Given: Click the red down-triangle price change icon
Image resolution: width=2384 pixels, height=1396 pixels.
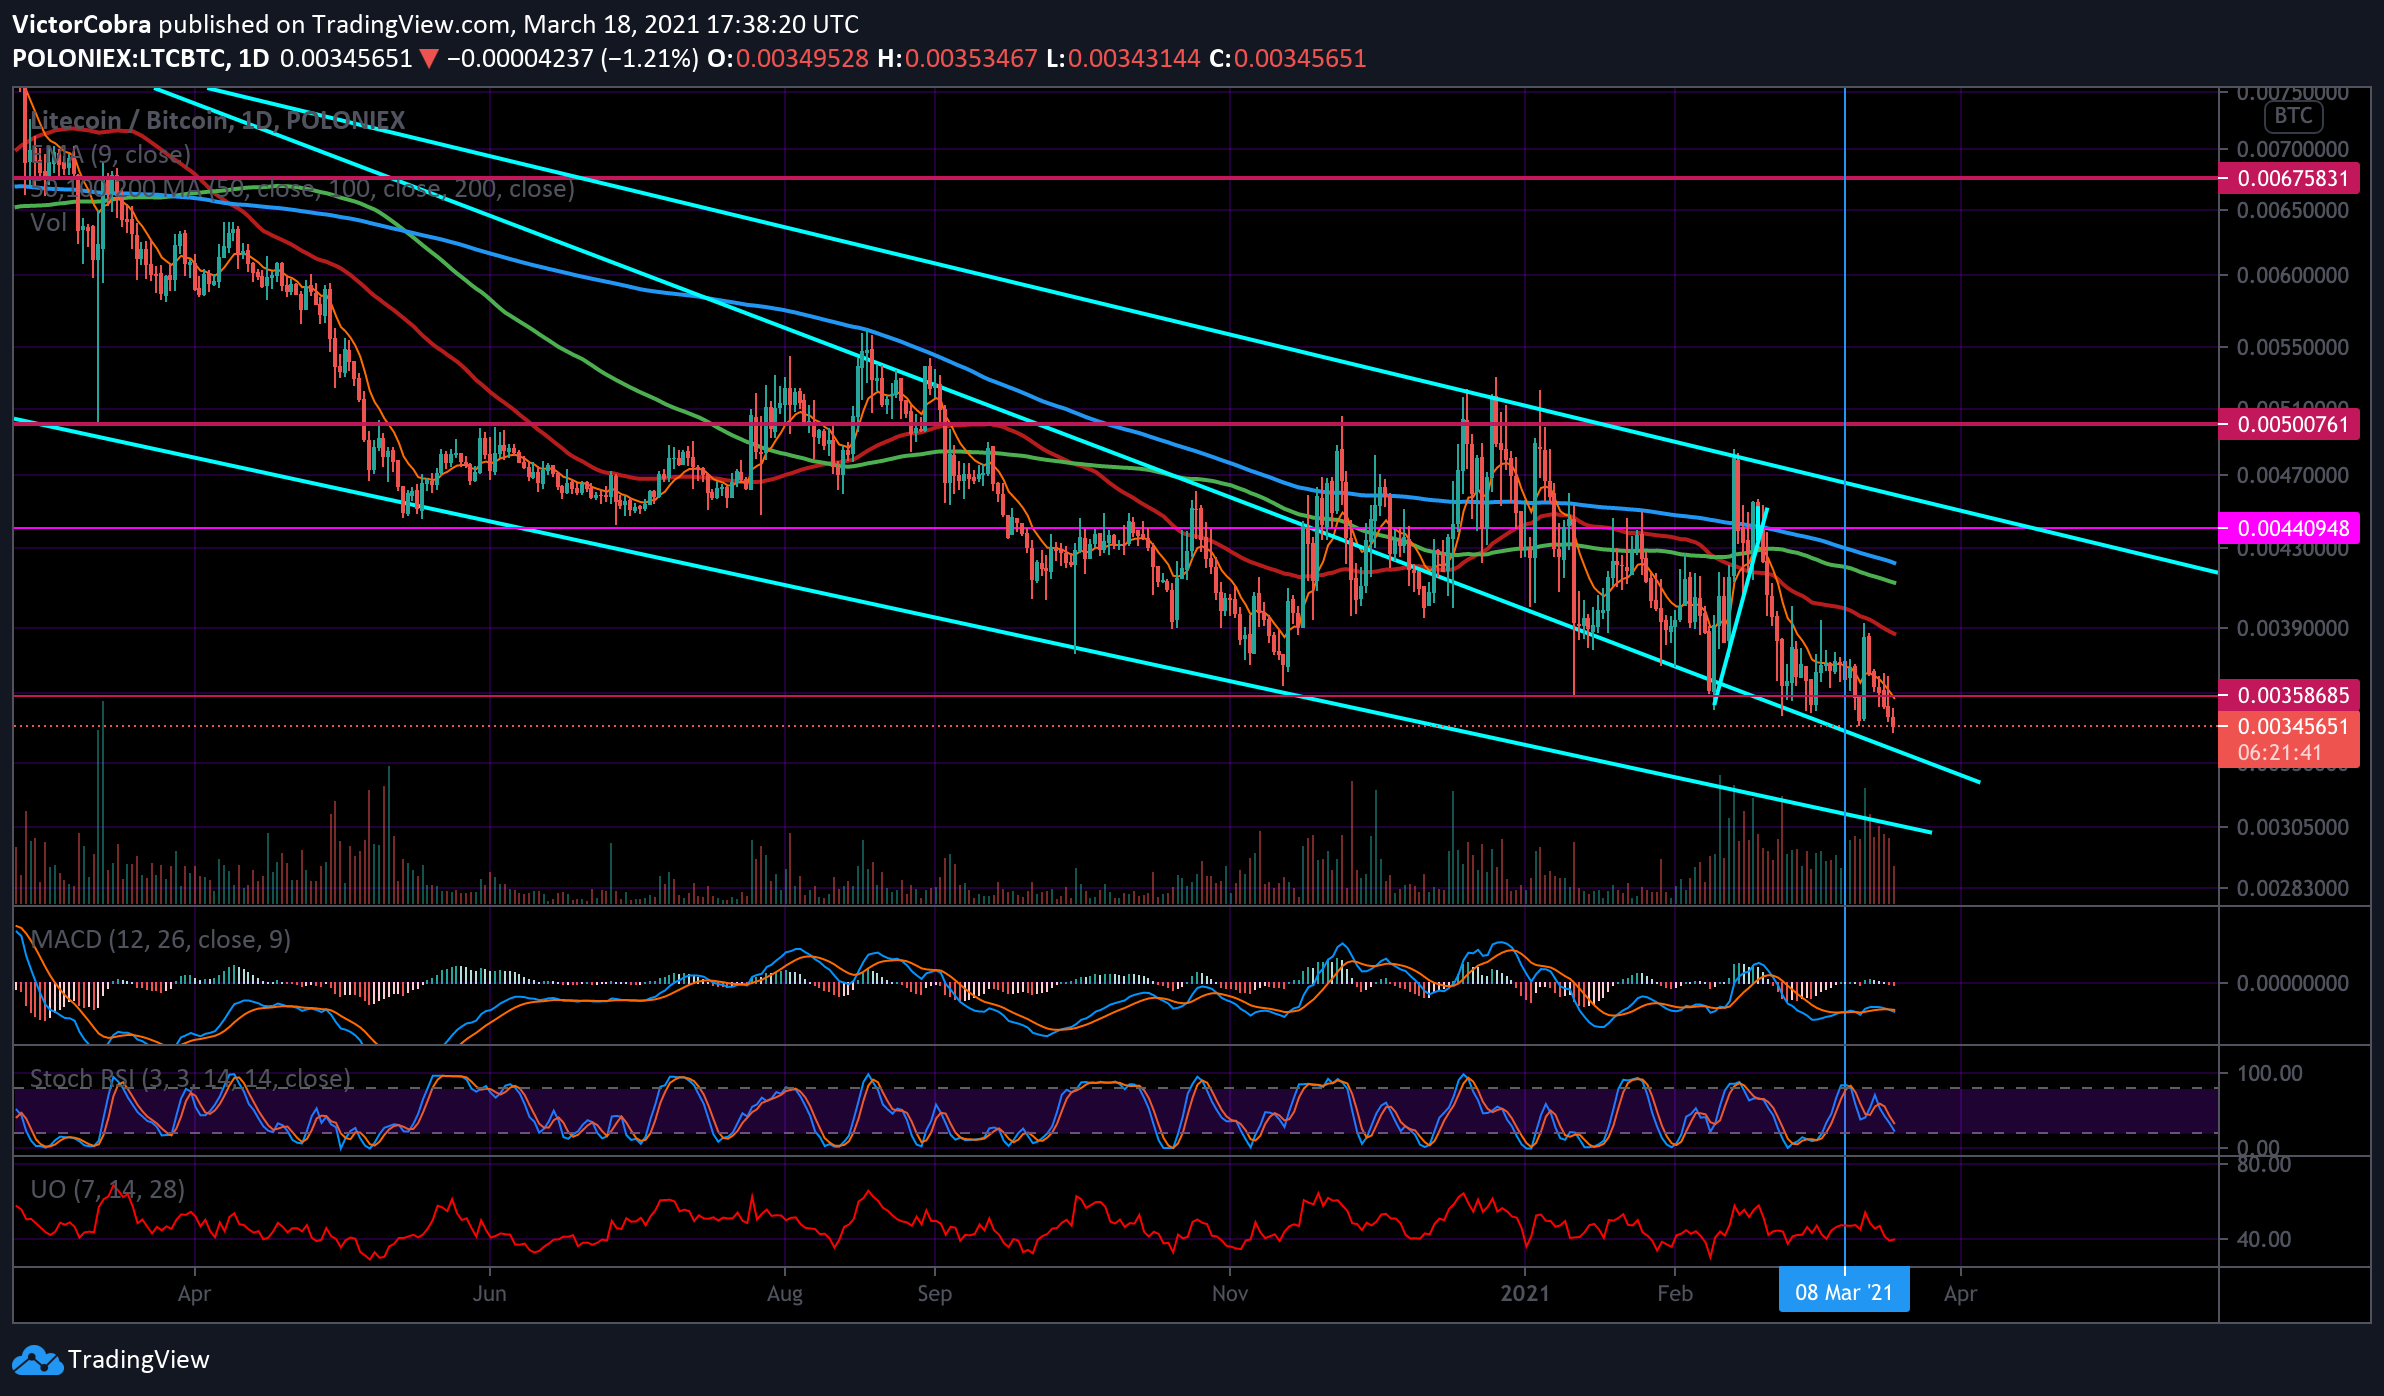Looking at the screenshot, I should [429, 59].
